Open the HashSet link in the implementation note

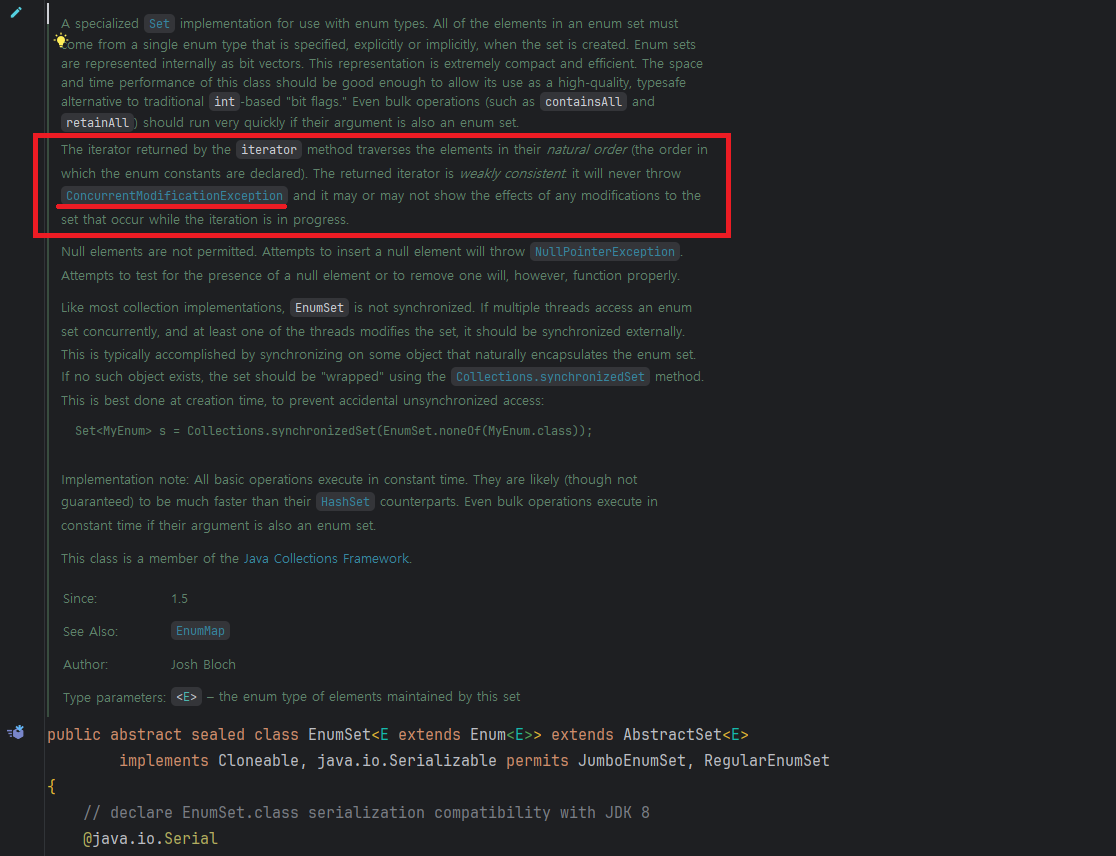tap(345, 502)
